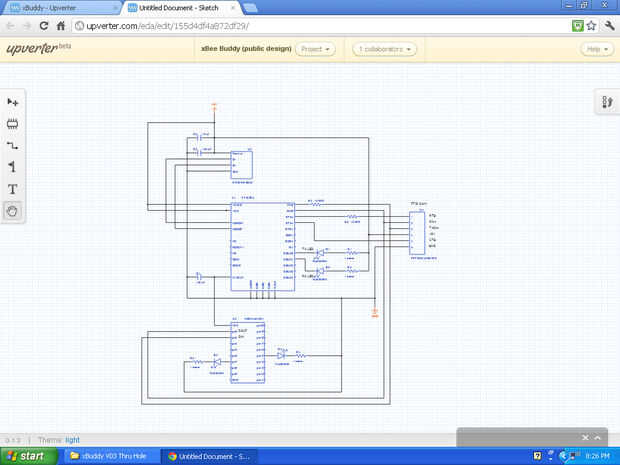Click the green extension icon in toolbar

[578, 26]
